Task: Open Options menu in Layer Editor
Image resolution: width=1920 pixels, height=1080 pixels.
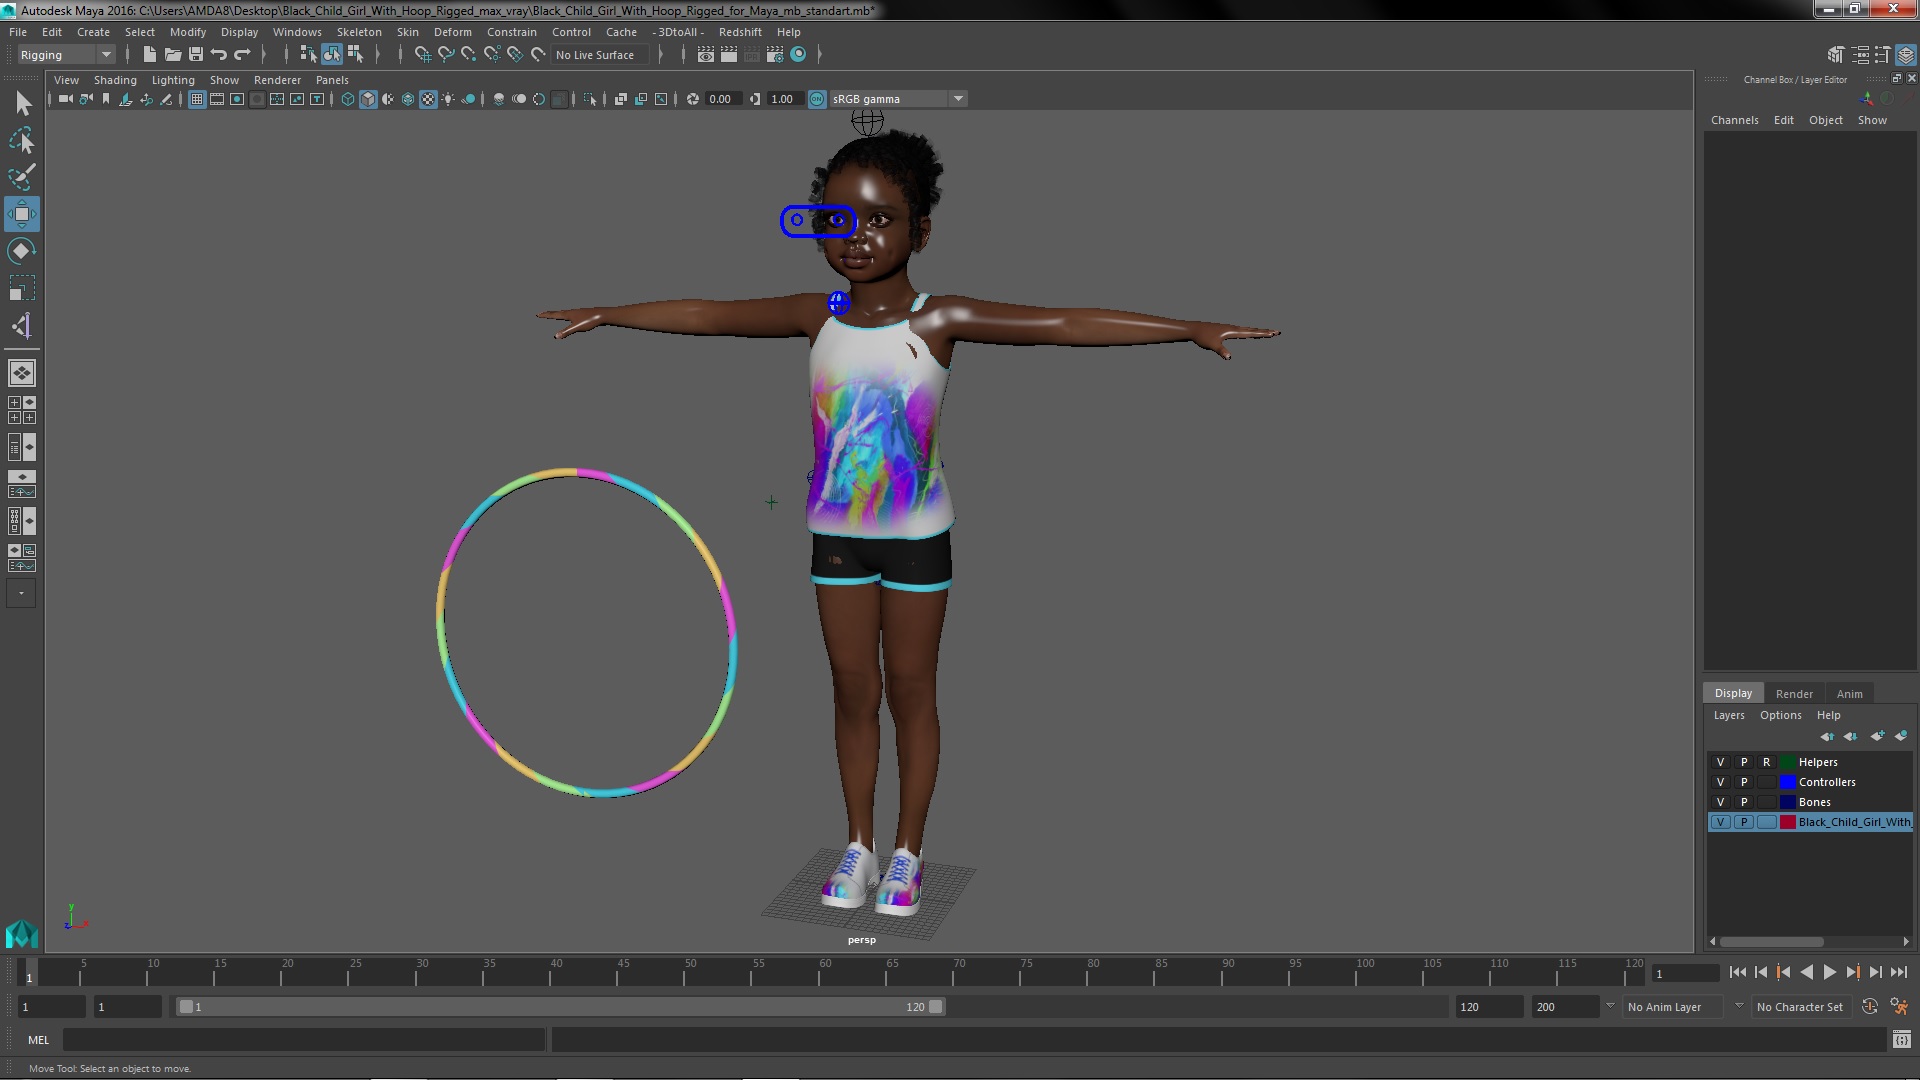Action: click(1780, 715)
